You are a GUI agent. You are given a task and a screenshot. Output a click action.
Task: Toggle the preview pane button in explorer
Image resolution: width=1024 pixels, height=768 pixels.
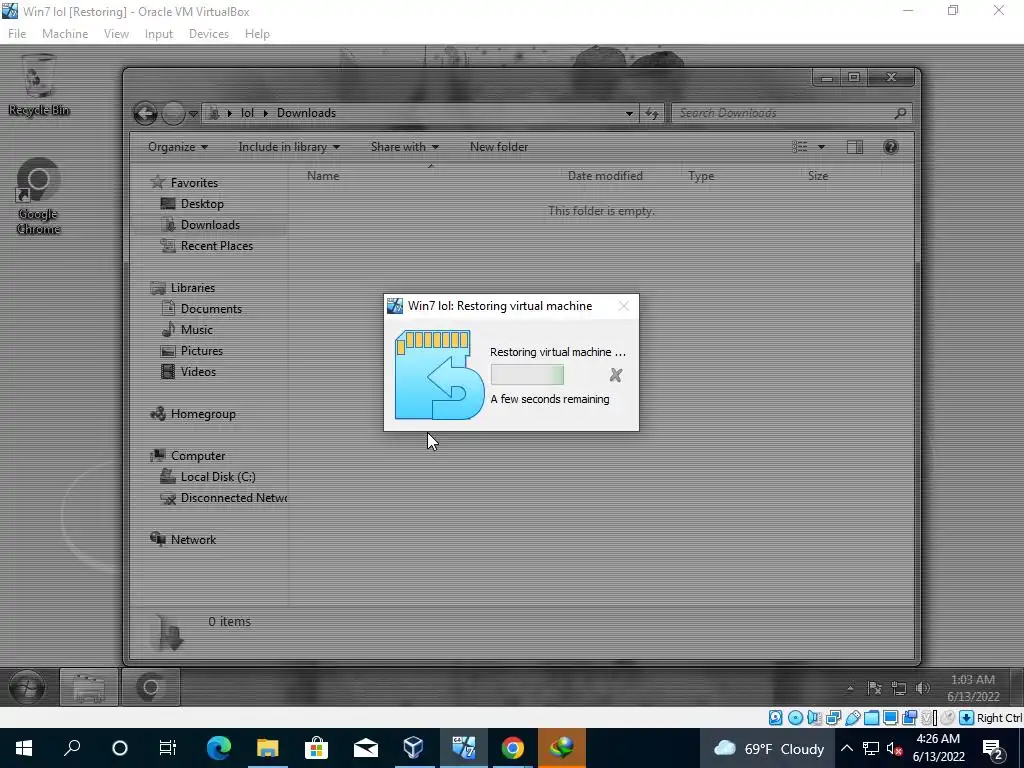[x=855, y=147]
